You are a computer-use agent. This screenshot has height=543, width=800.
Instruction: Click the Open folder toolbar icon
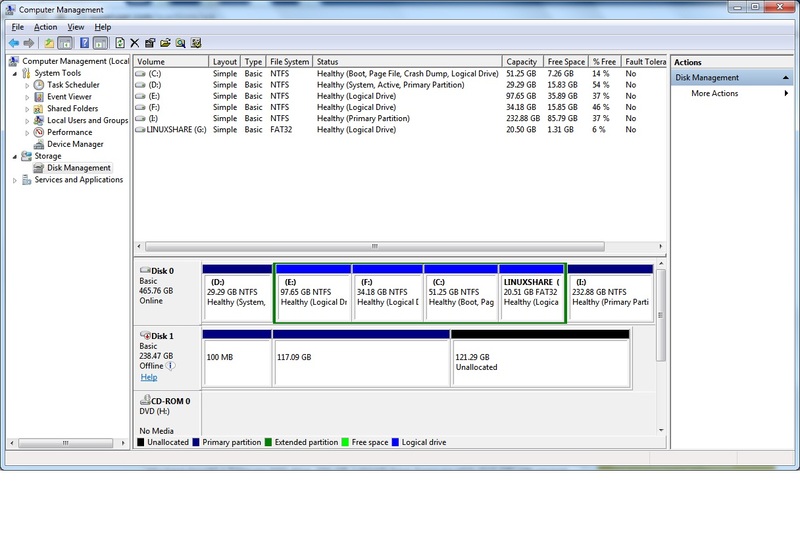pos(165,43)
